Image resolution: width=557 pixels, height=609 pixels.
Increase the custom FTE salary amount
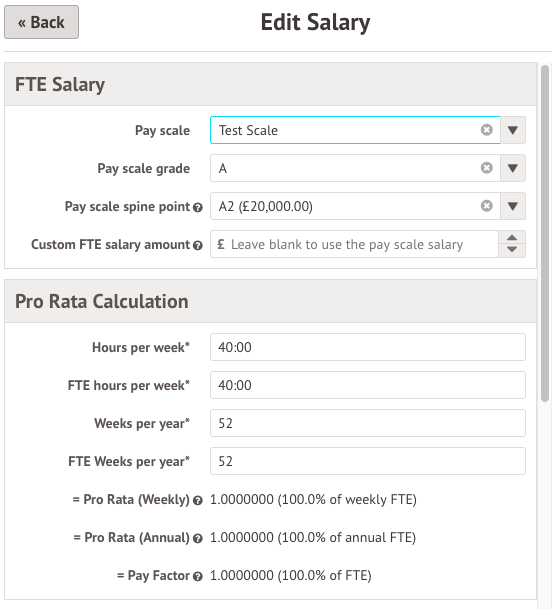click(512, 238)
